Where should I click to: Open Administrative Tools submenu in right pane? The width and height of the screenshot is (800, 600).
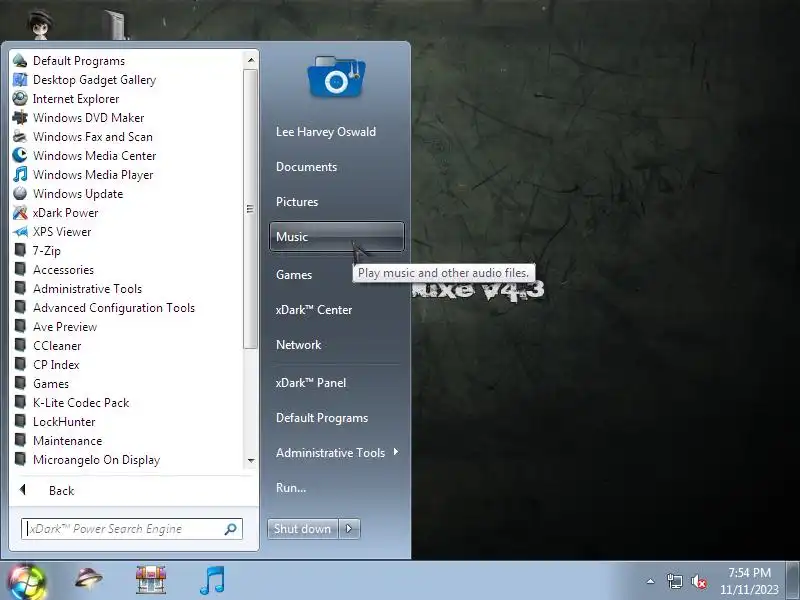click(337, 453)
